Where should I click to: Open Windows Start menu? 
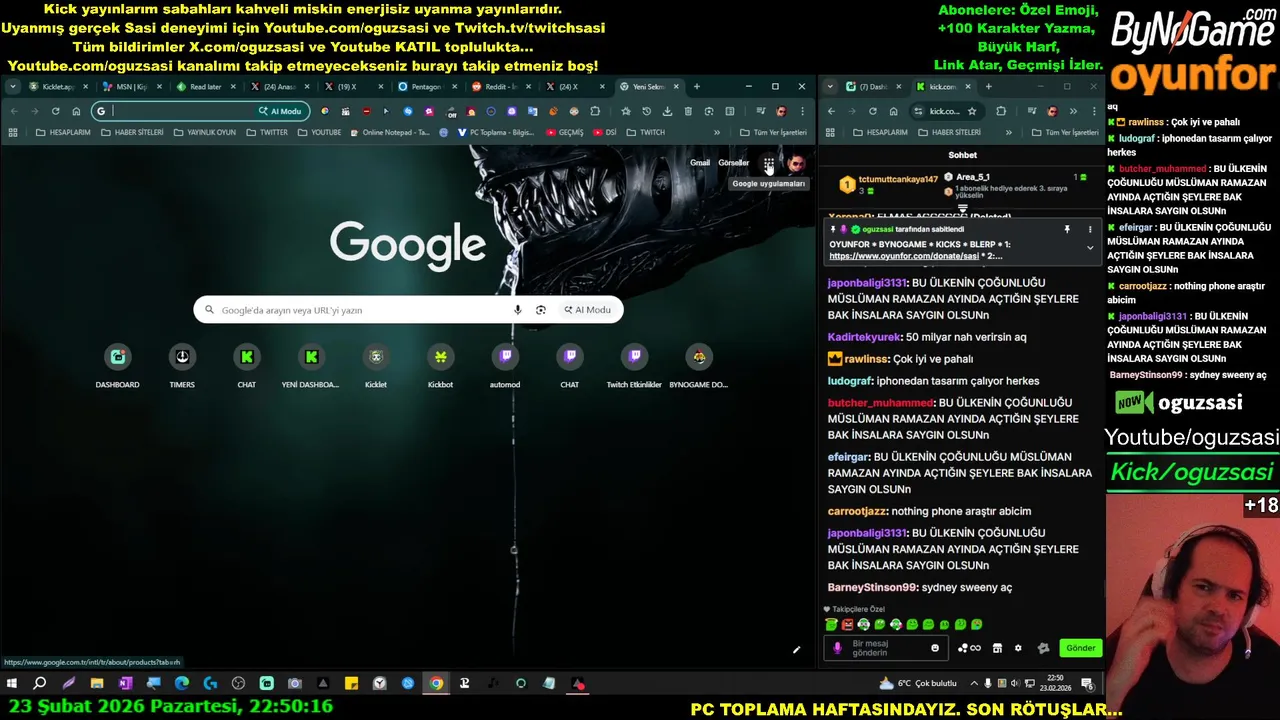12,684
